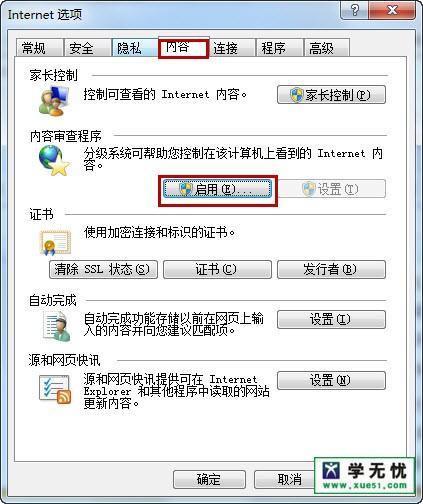Screen dimensions: 423x504
Task: Click the AutoComplete person form icon
Action: pos(57,326)
